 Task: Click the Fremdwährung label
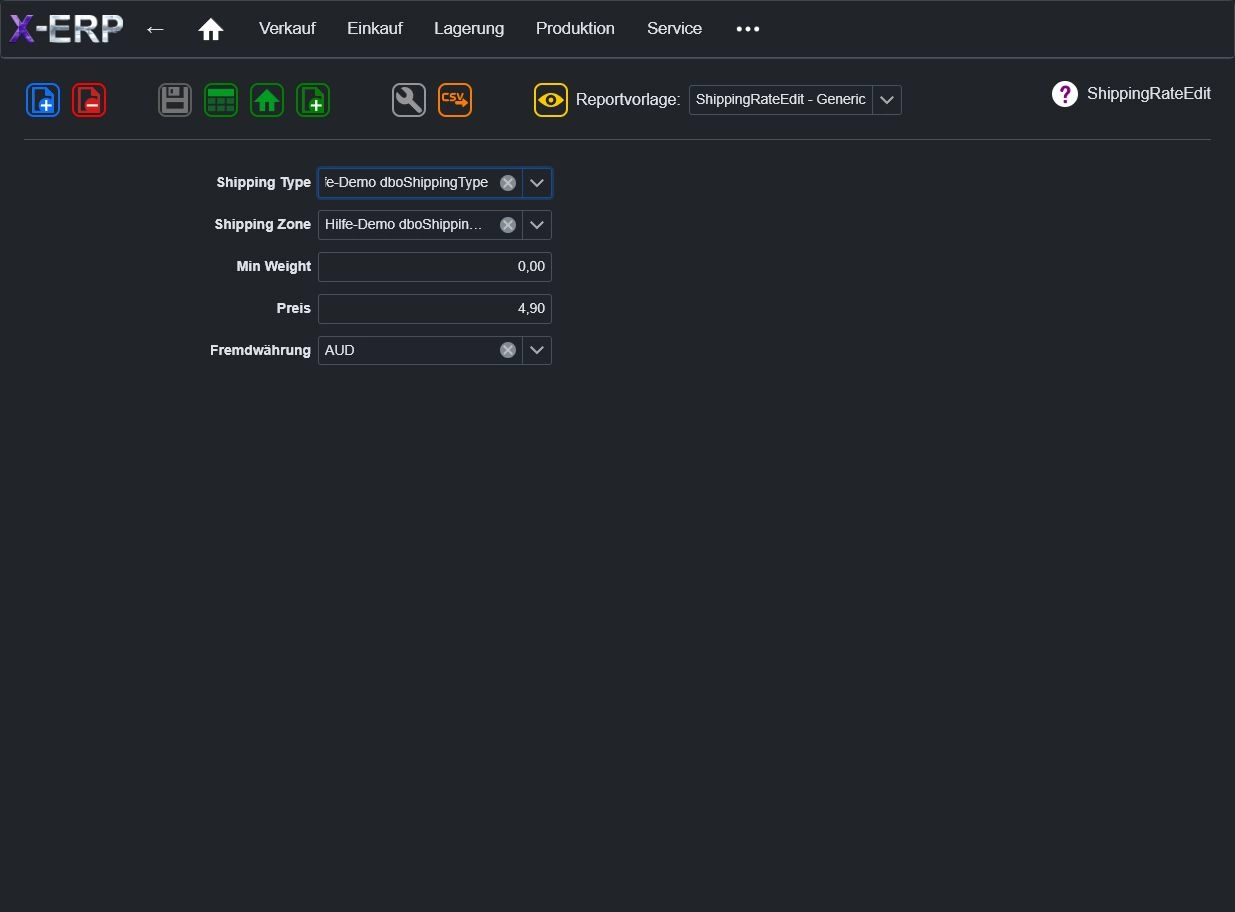pos(261,351)
